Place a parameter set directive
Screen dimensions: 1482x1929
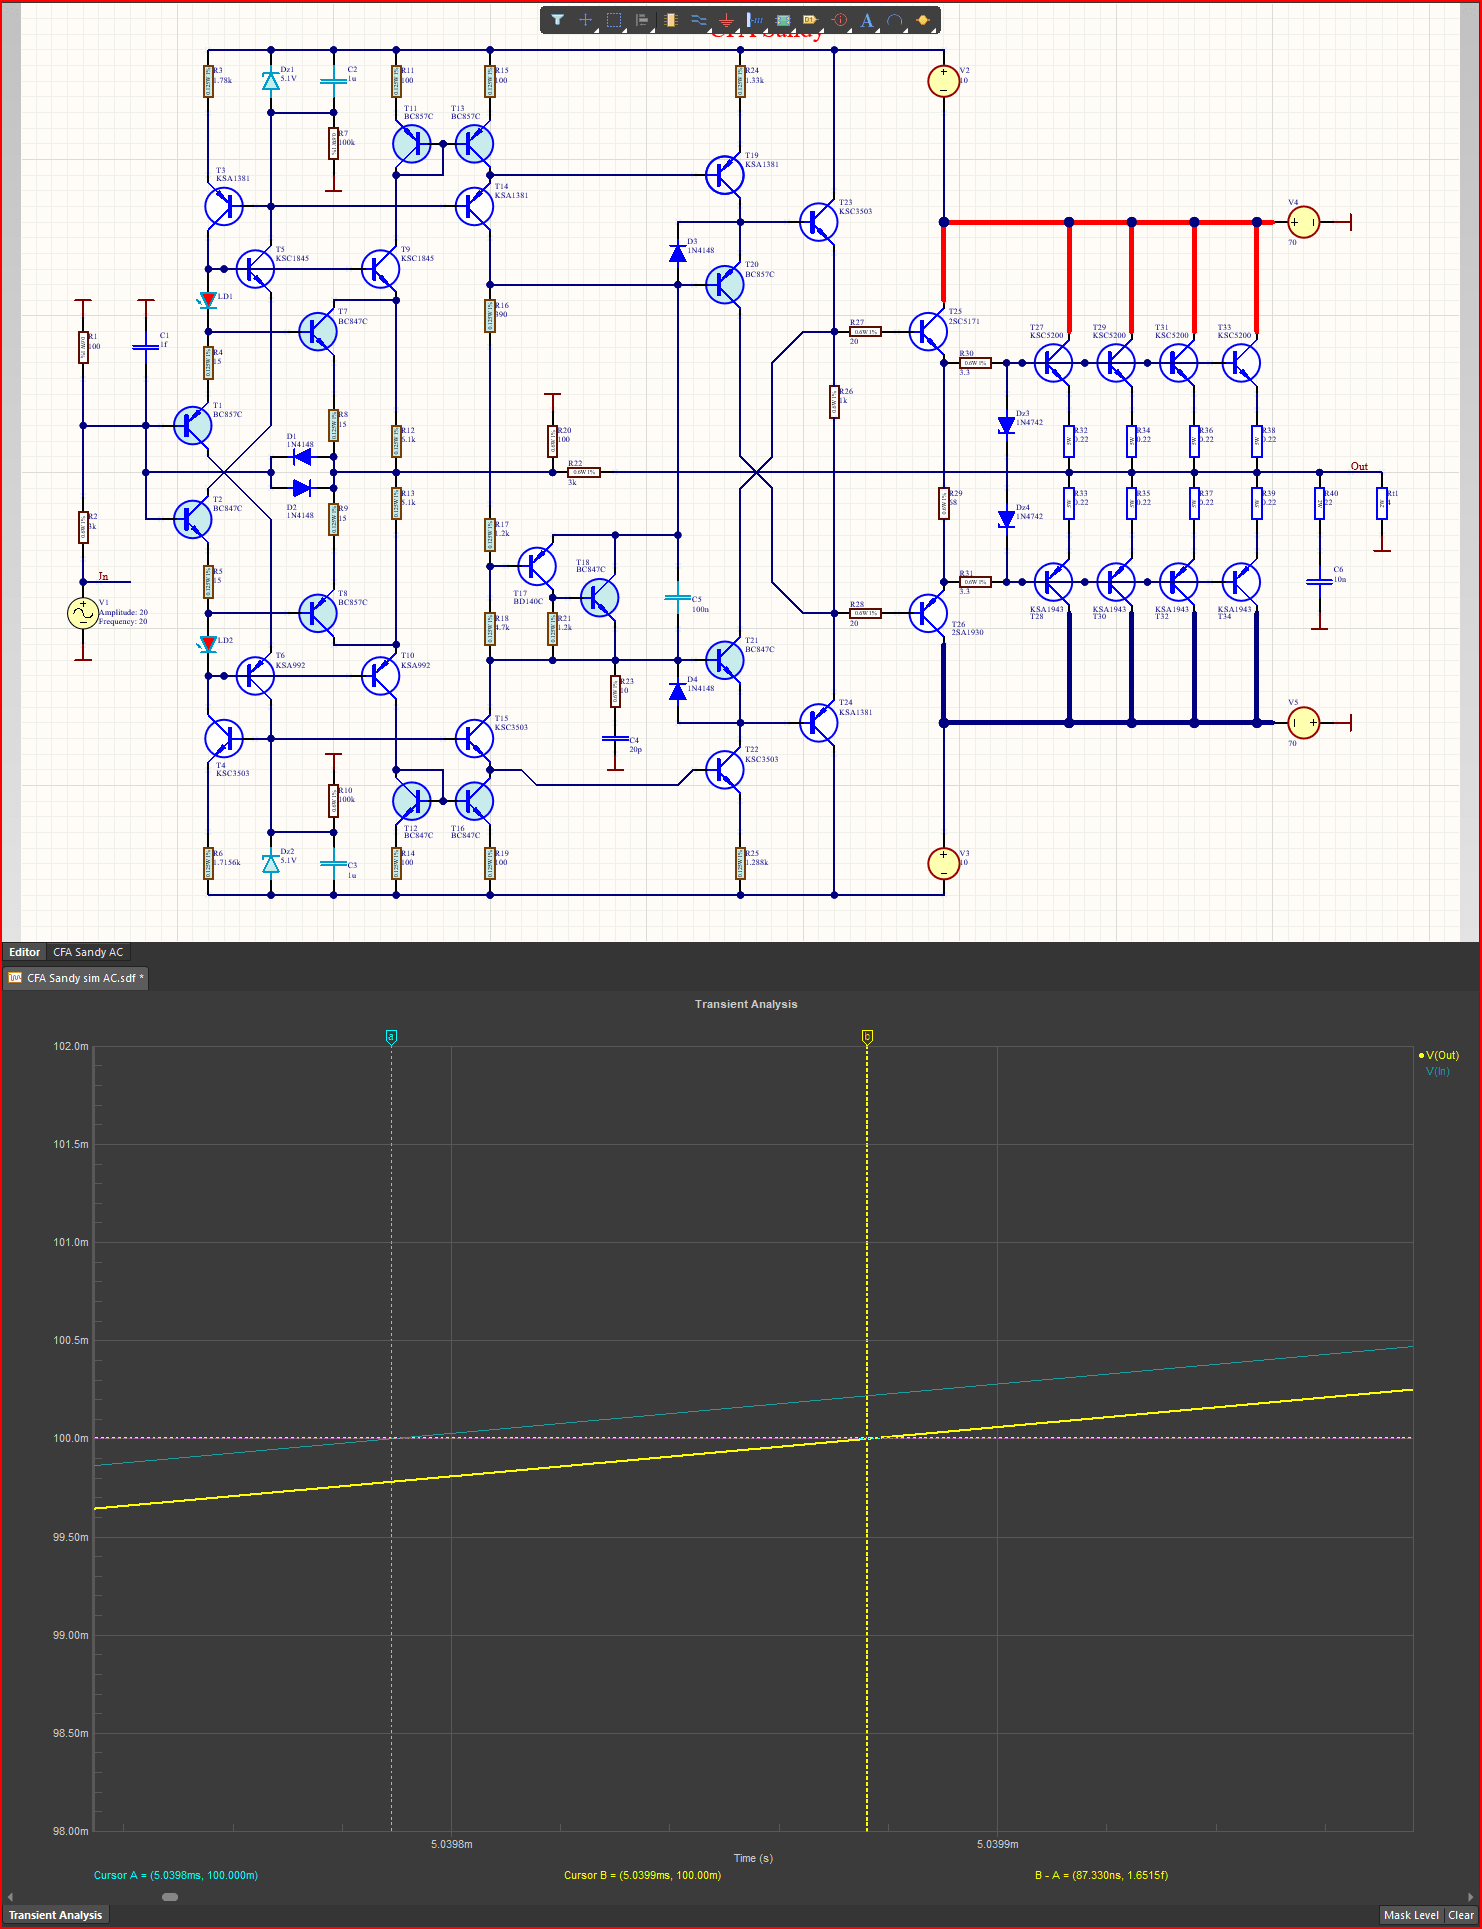click(839, 20)
